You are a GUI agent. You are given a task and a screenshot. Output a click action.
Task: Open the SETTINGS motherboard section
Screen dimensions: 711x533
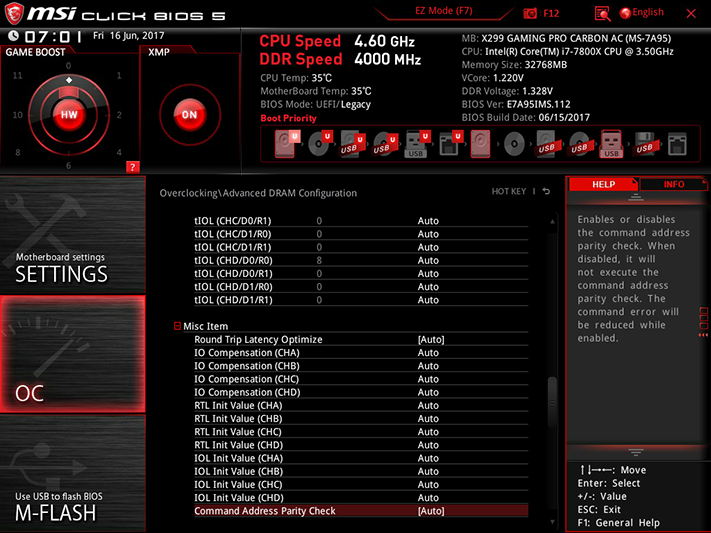pos(73,235)
